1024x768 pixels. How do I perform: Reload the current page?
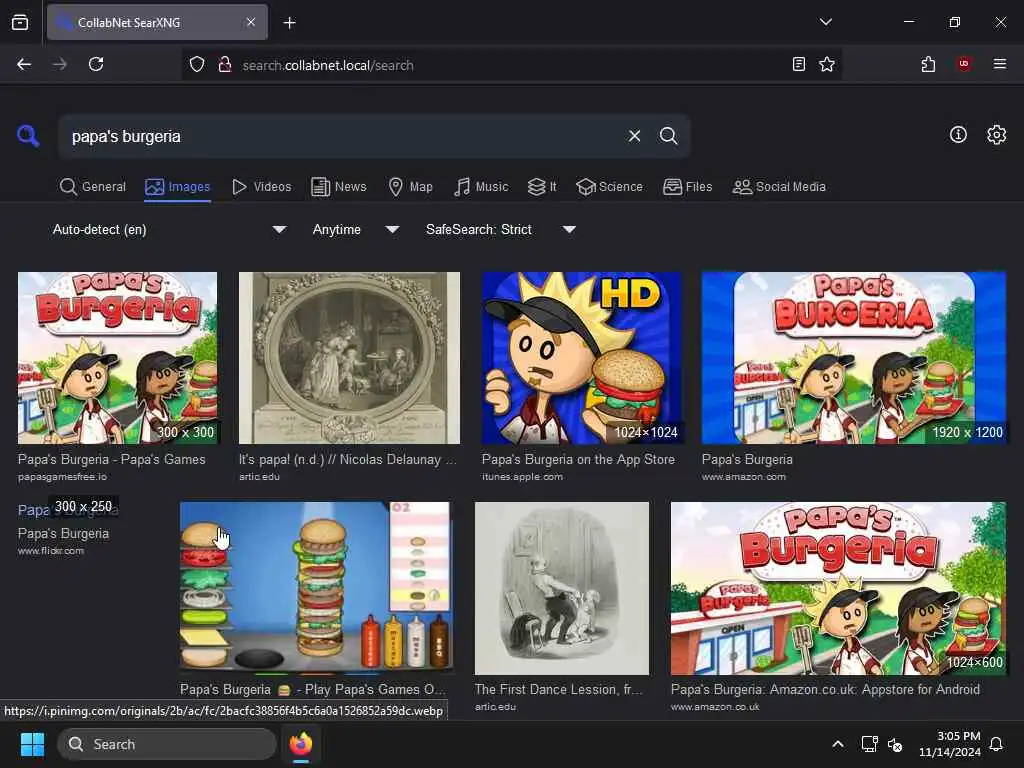(96, 64)
